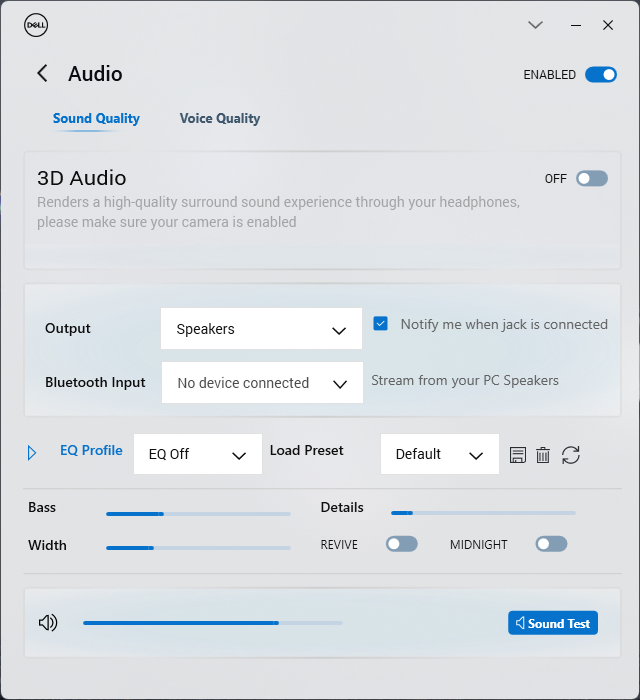This screenshot has height=700, width=640.
Task: Click the 3D Audio heading
Action: pyautogui.click(x=82, y=178)
